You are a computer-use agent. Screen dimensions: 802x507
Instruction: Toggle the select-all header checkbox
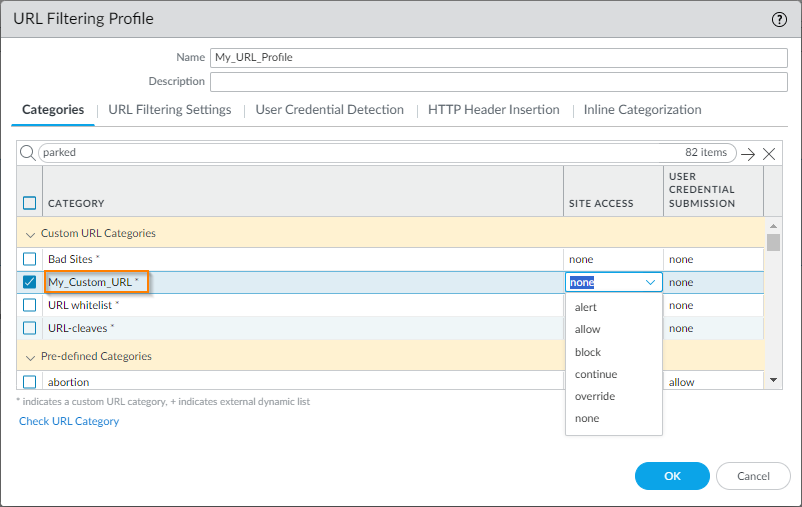(x=30, y=203)
